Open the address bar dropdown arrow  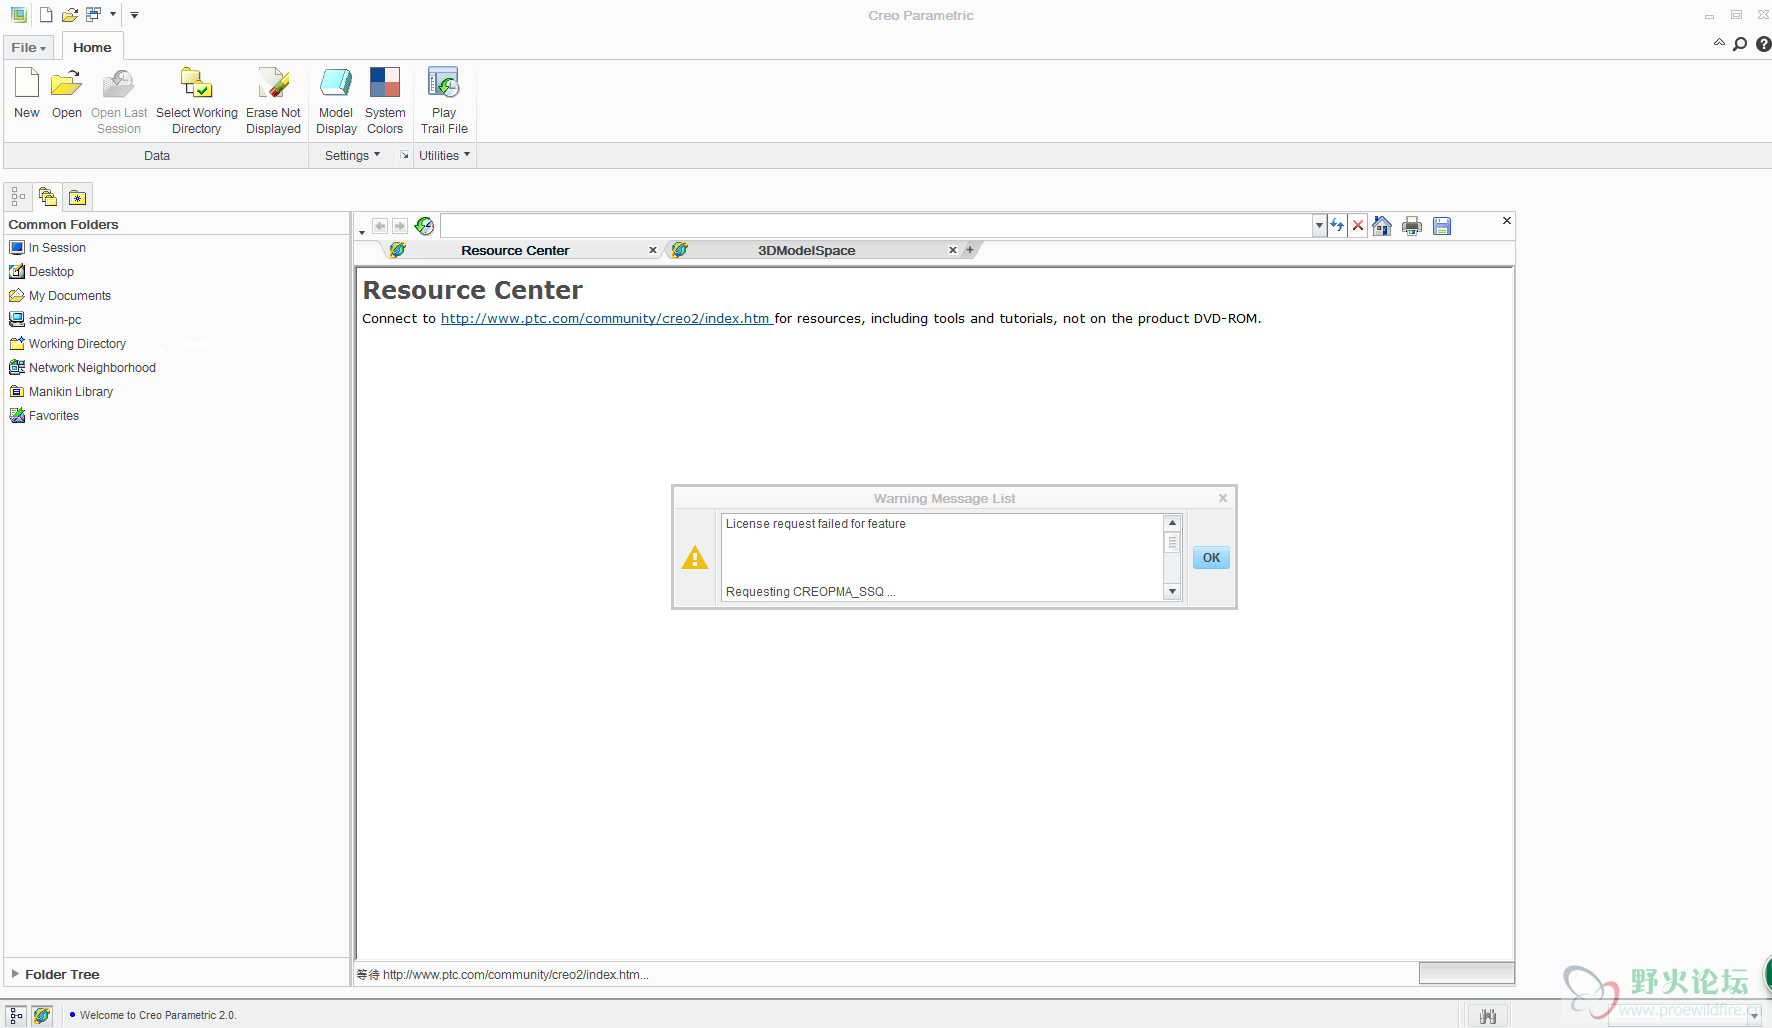pyautogui.click(x=1319, y=226)
